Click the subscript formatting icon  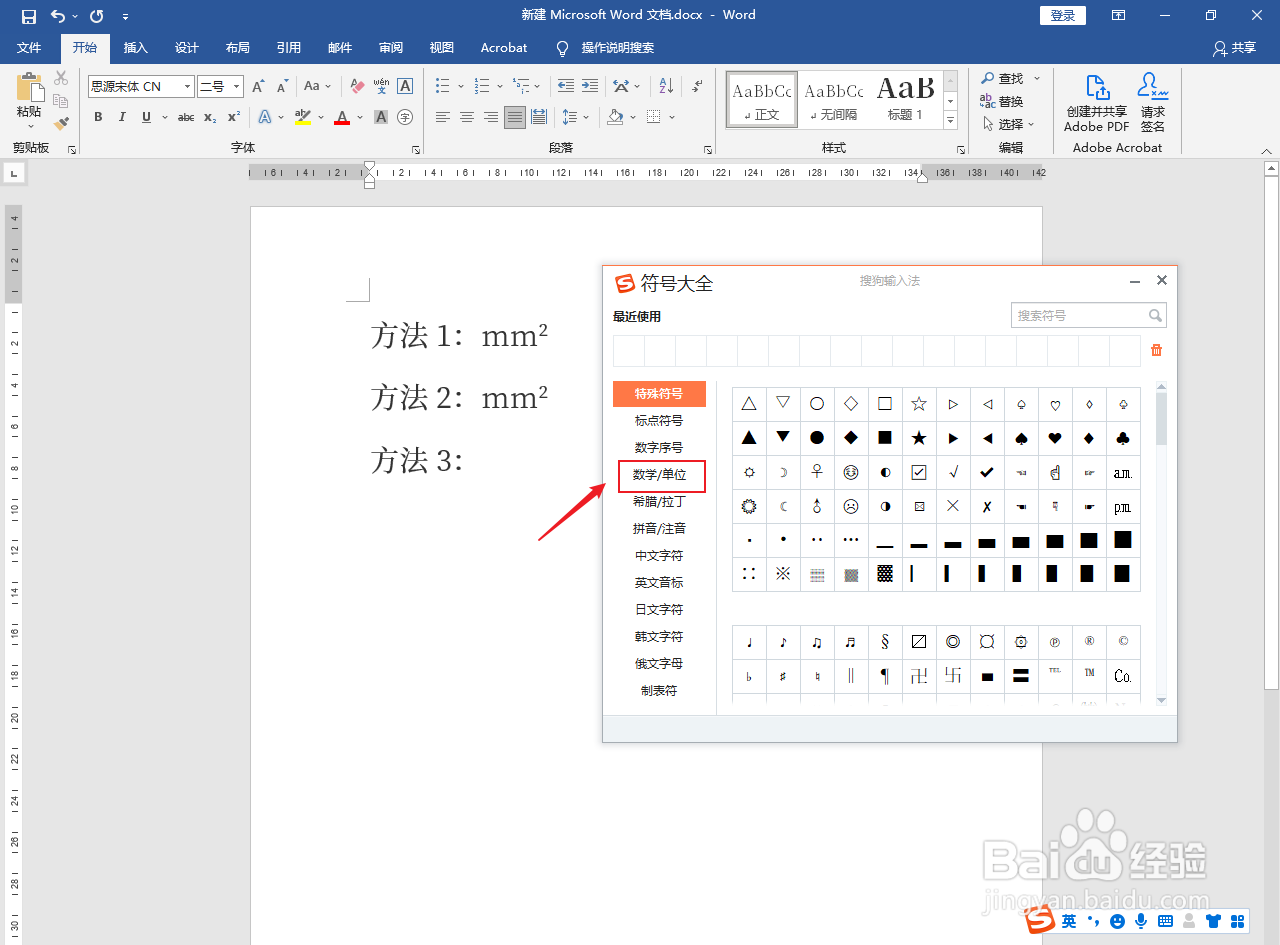209,117
